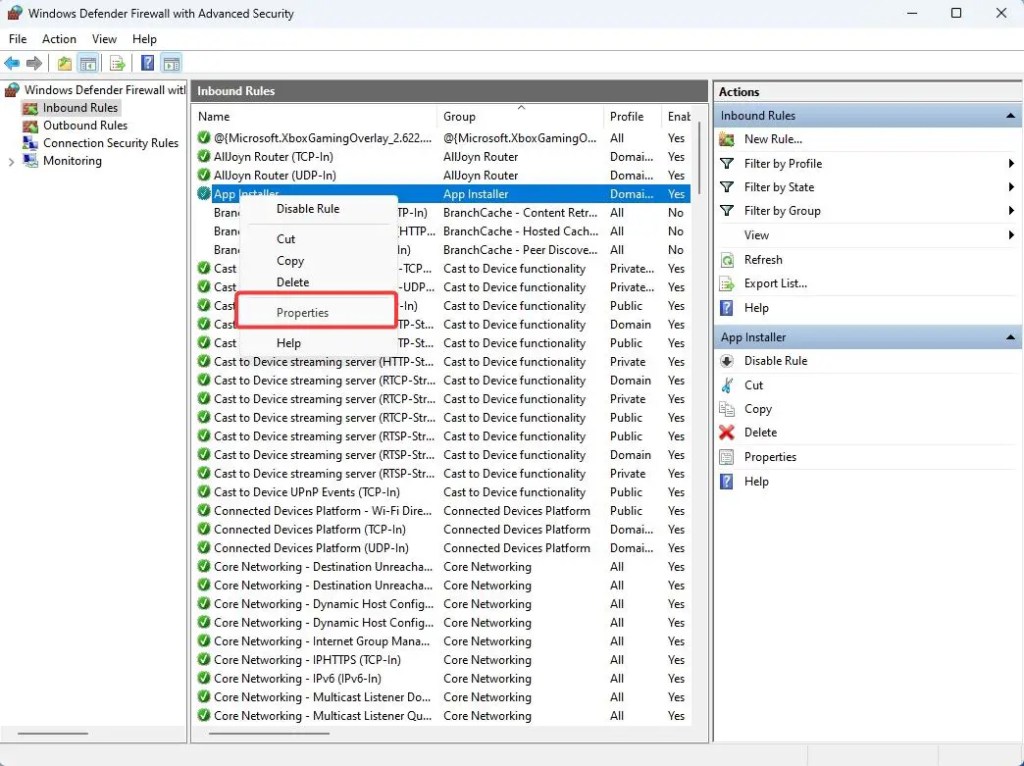Click the funnel icon beside Filter by Group
The height and width of the screenshot is (766, 1024).
(727, 210)
